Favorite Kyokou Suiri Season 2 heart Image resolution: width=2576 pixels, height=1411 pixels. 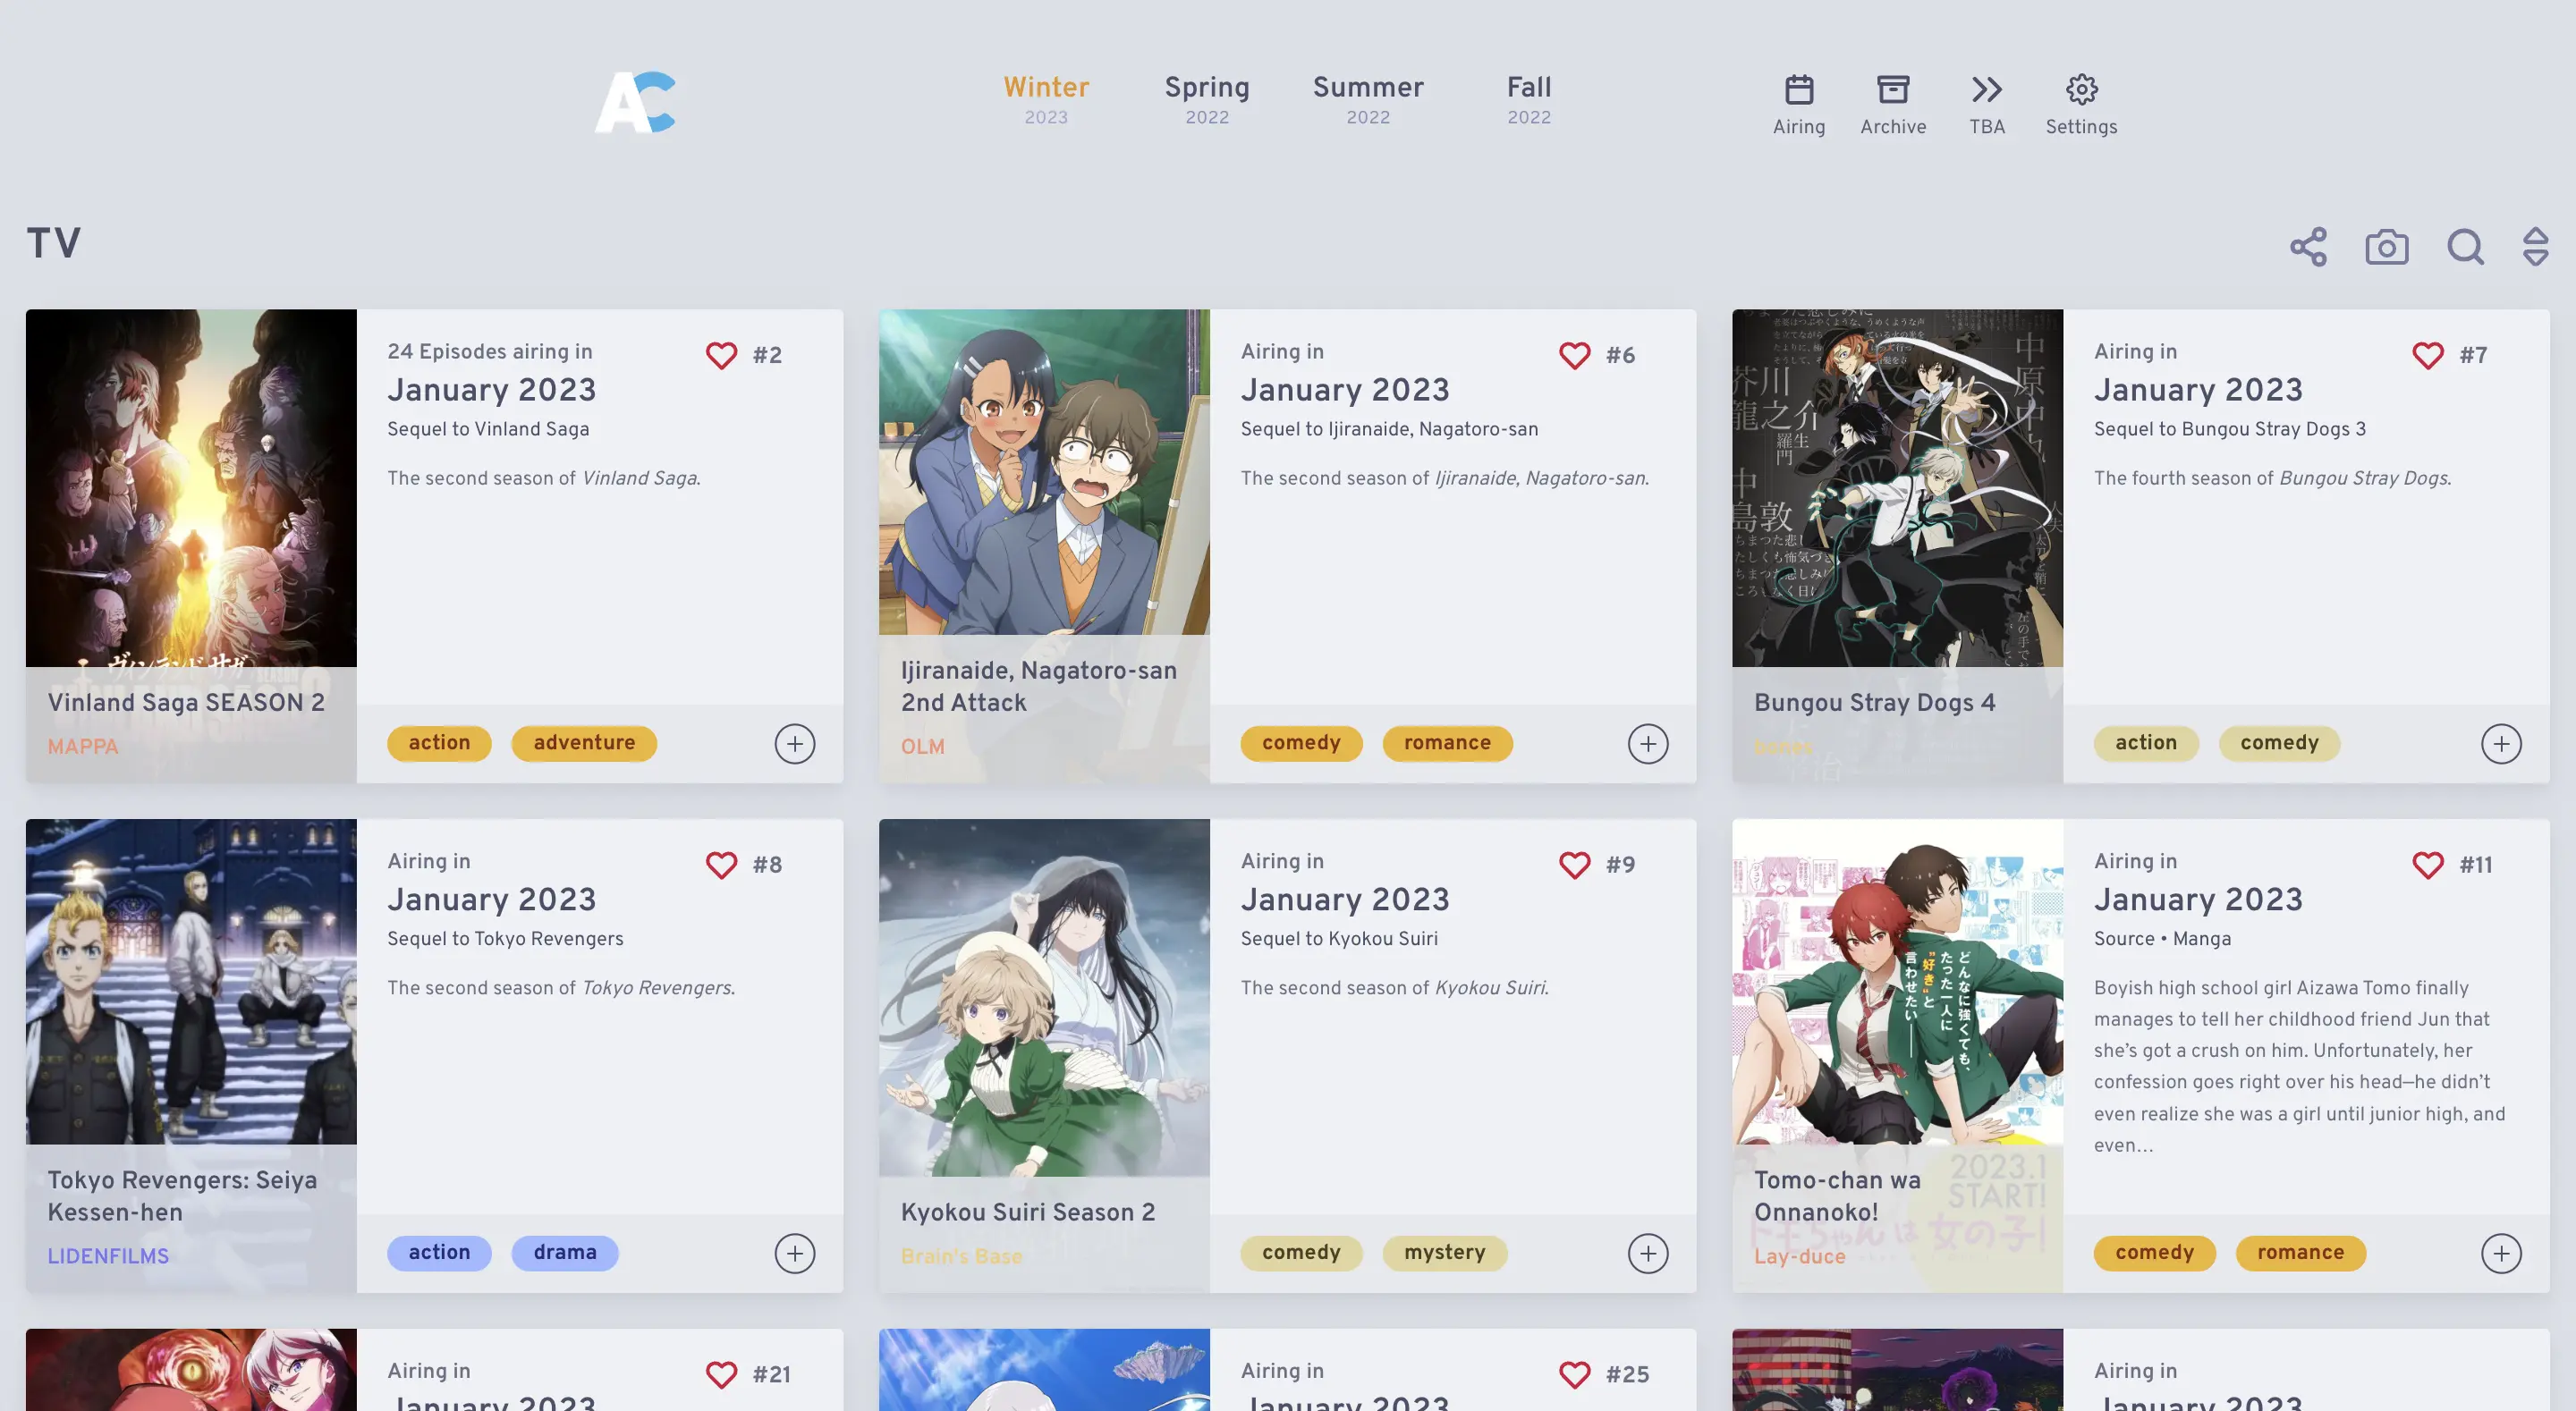(1574, 865)
